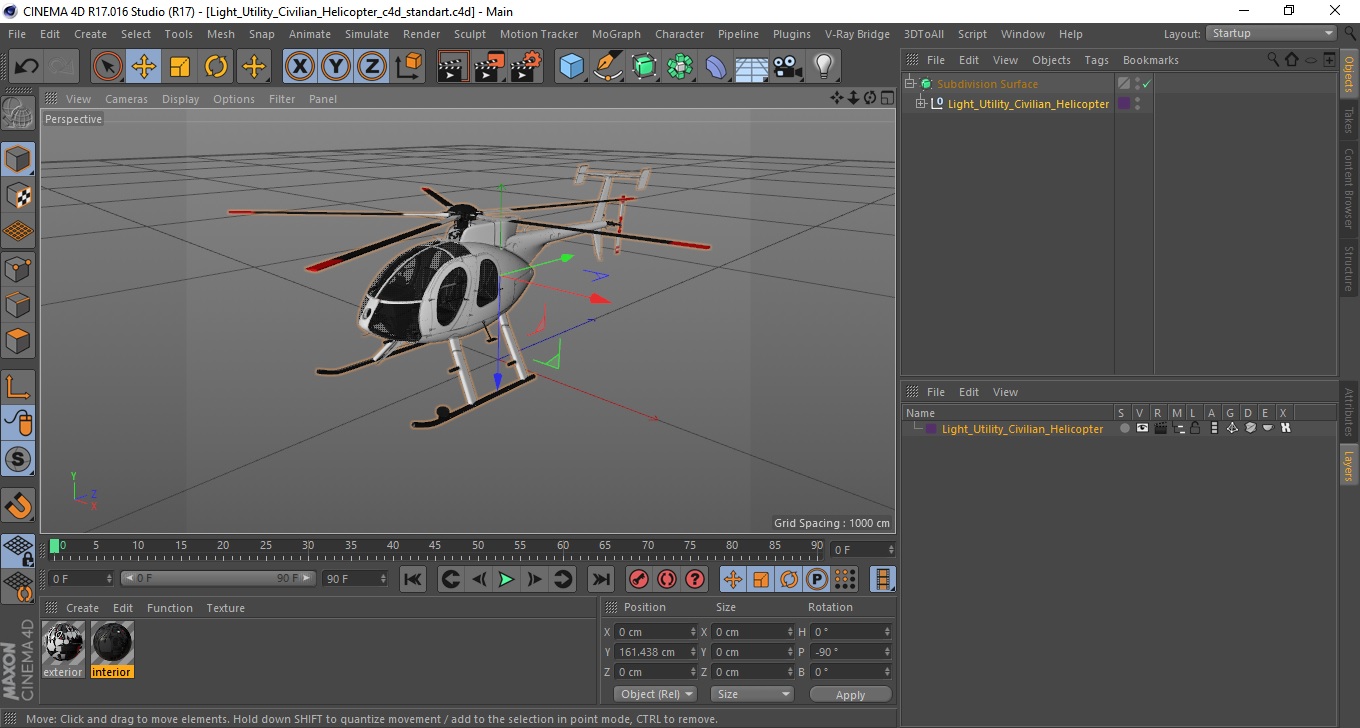Open material manager Create menu

[82, 608]
